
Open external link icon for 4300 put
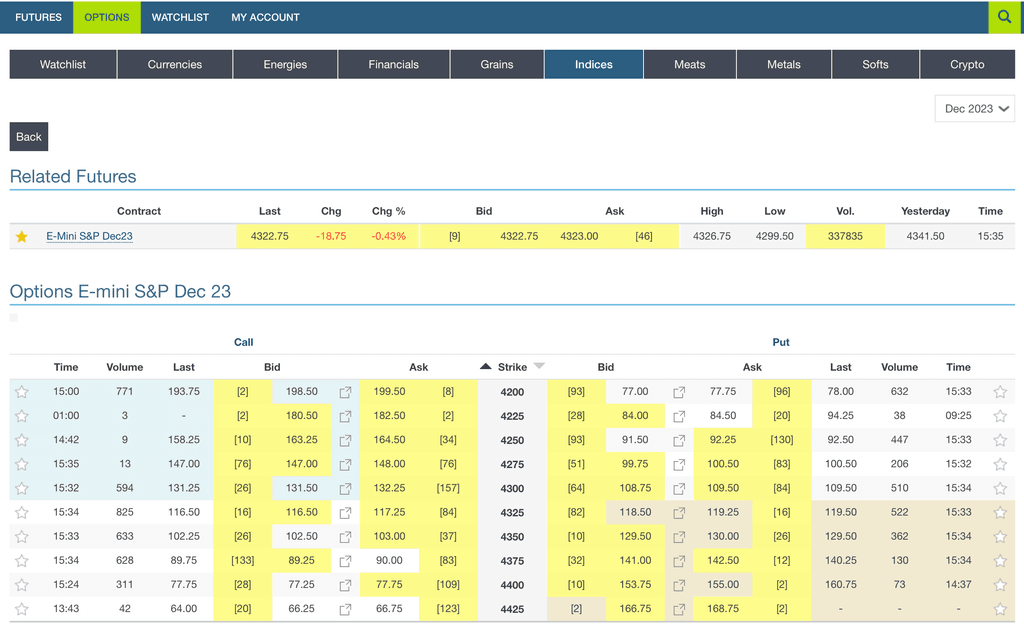(x=679, y=488)
